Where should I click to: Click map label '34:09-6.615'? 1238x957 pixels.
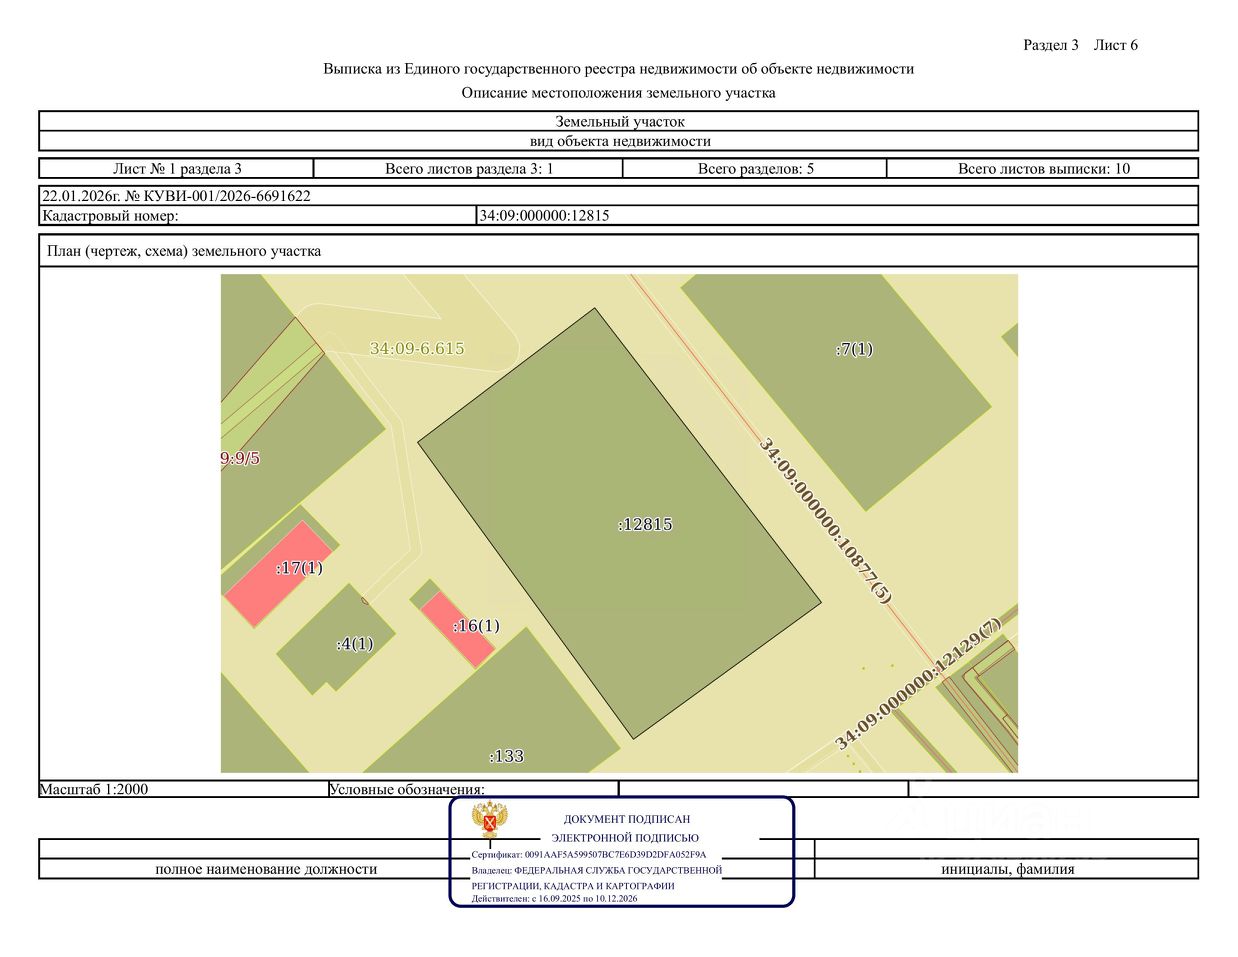[x=417, y=349]
